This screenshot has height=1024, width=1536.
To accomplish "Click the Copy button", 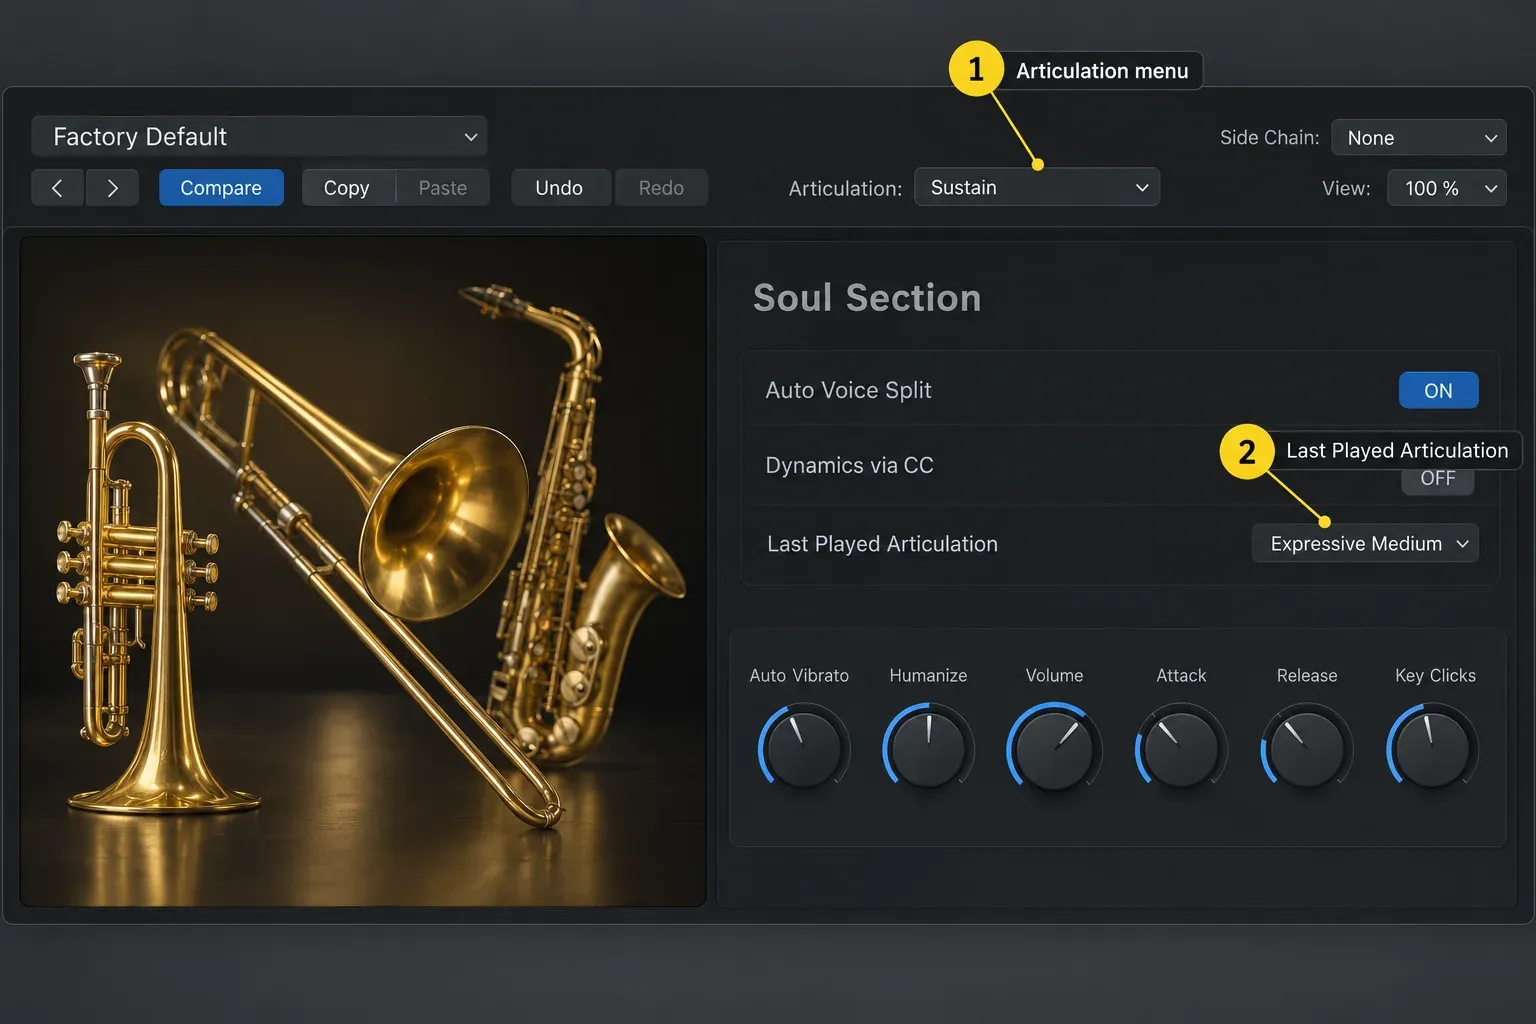I will coord(347,188).
